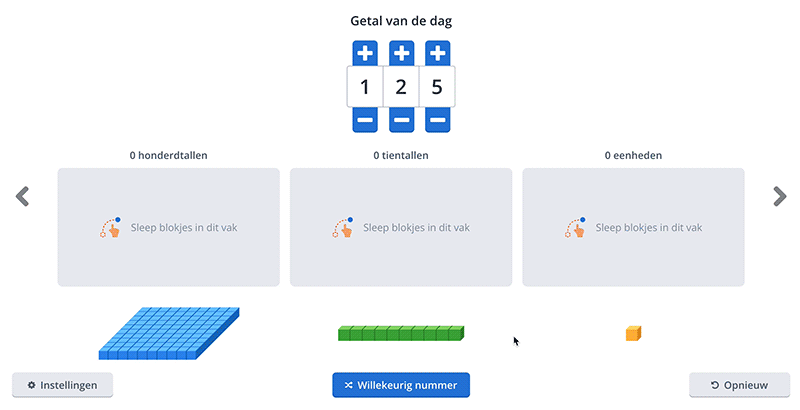Select the blue hundred-block flat
The height and width of the screenshot is (410, 800).
[x=169, y=334]
